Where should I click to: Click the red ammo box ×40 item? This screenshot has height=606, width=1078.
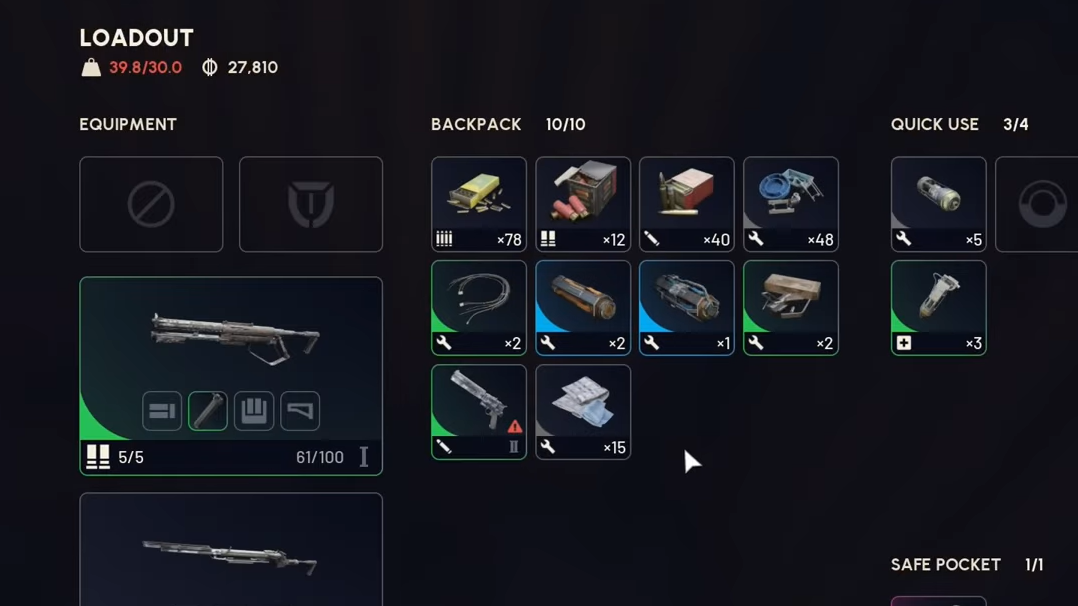click(x=687, y=204)
